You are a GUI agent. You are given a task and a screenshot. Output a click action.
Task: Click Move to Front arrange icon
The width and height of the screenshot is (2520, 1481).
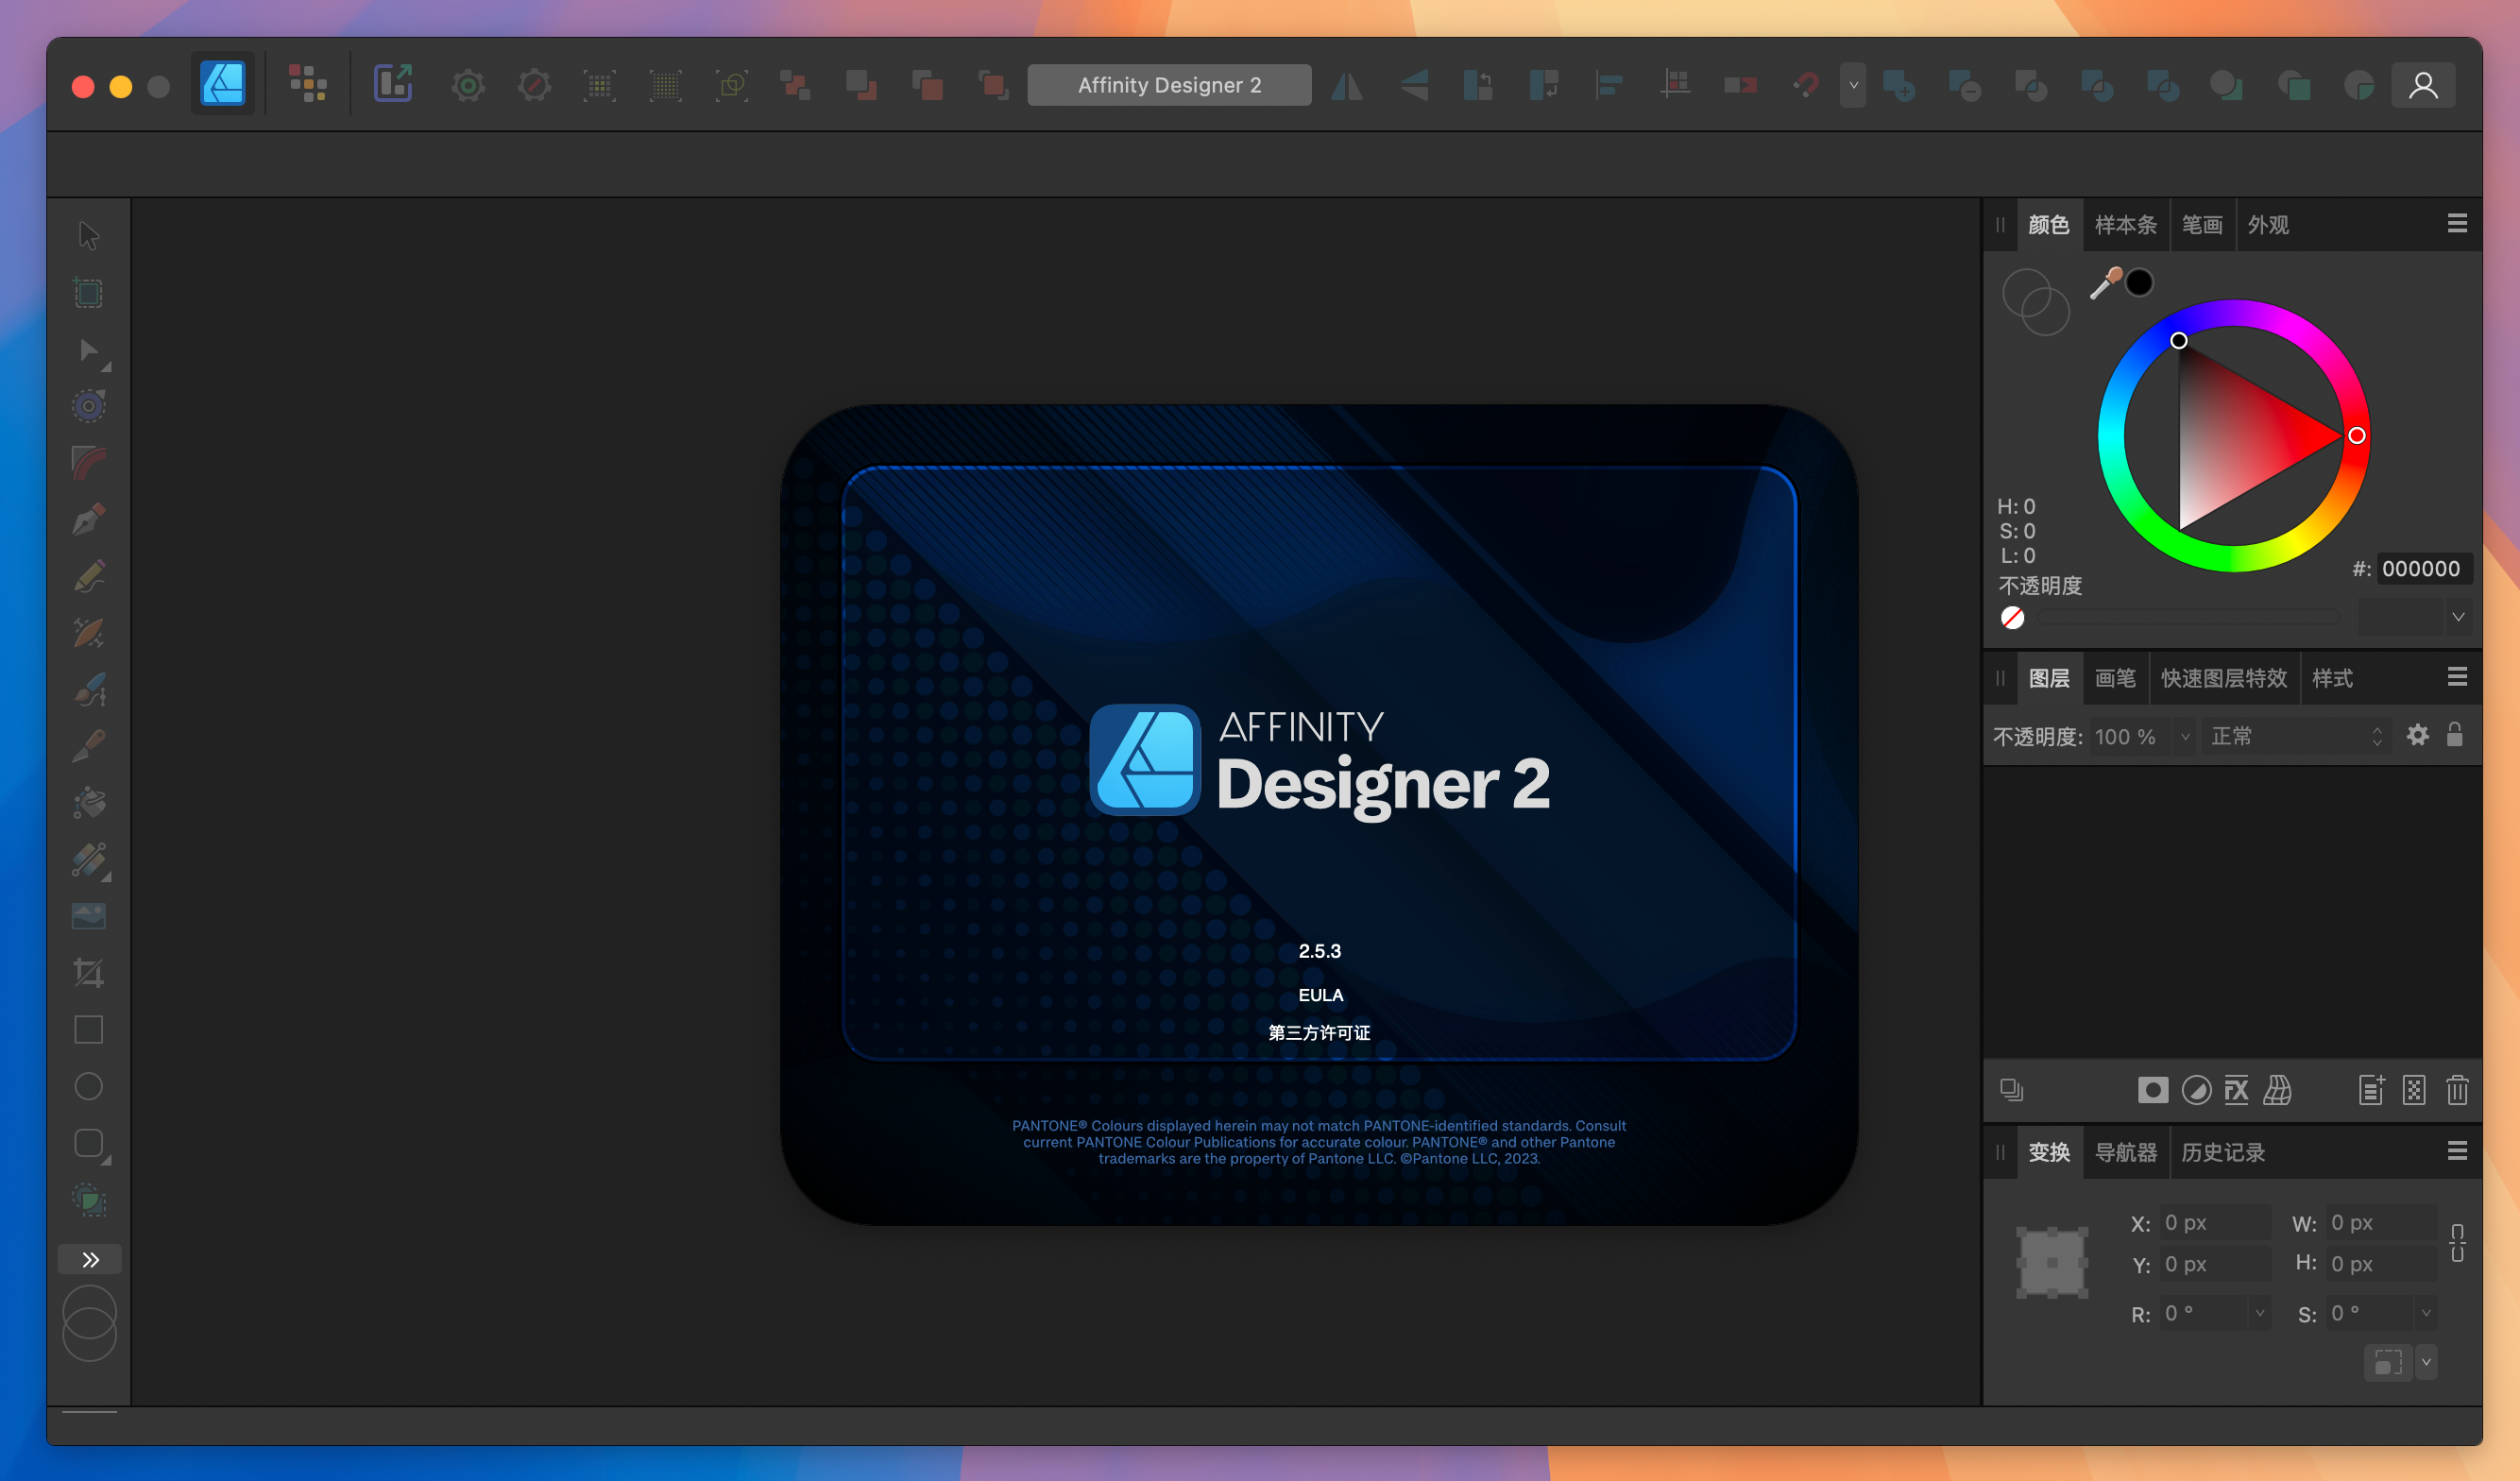(x=993, y=85)
